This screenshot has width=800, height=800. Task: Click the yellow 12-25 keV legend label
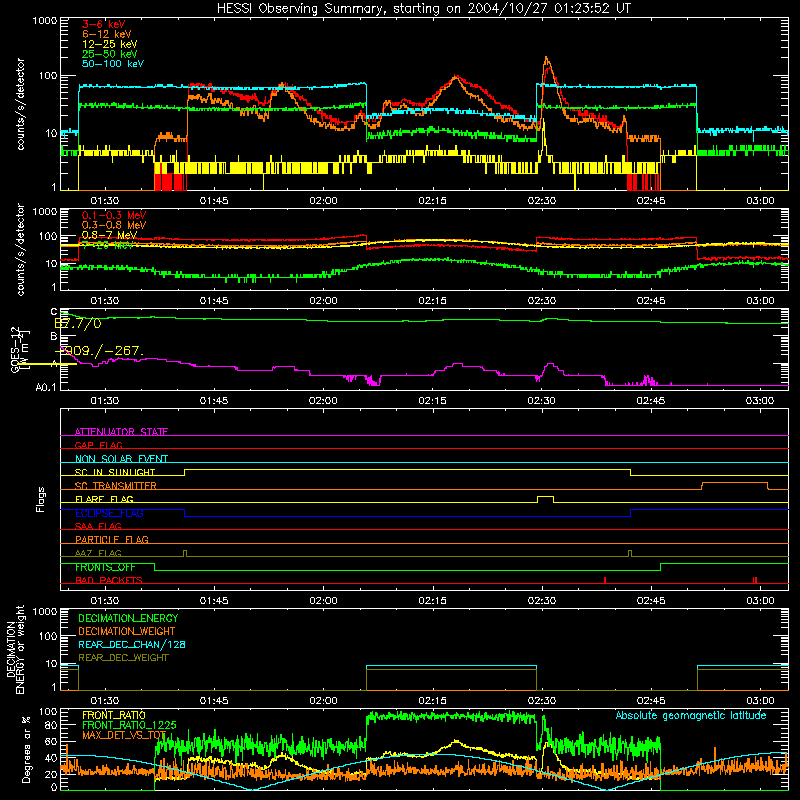pos(110,44)
